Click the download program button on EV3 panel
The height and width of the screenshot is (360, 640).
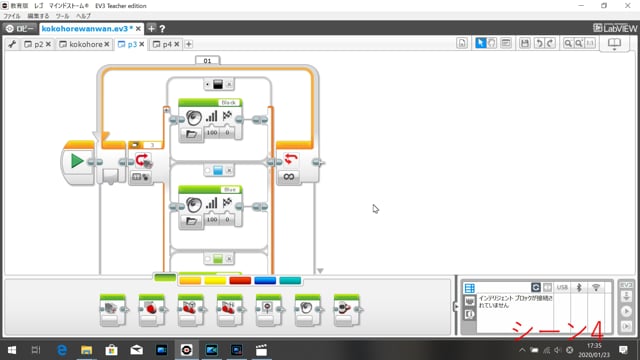[626, 297]
